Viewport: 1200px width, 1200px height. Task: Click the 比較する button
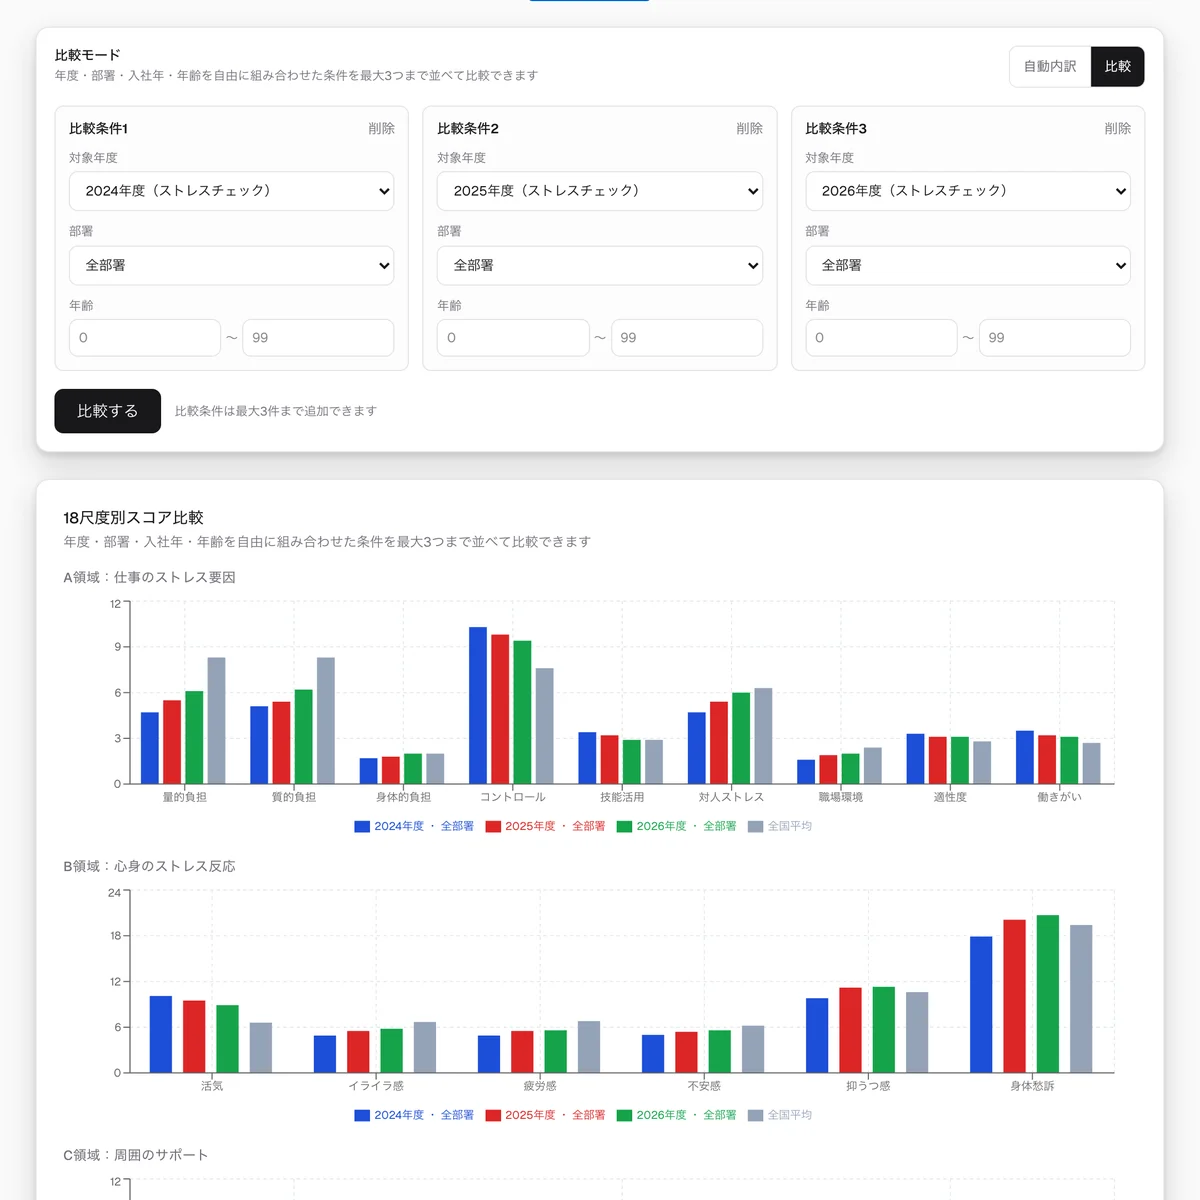(x=107, y=411)
